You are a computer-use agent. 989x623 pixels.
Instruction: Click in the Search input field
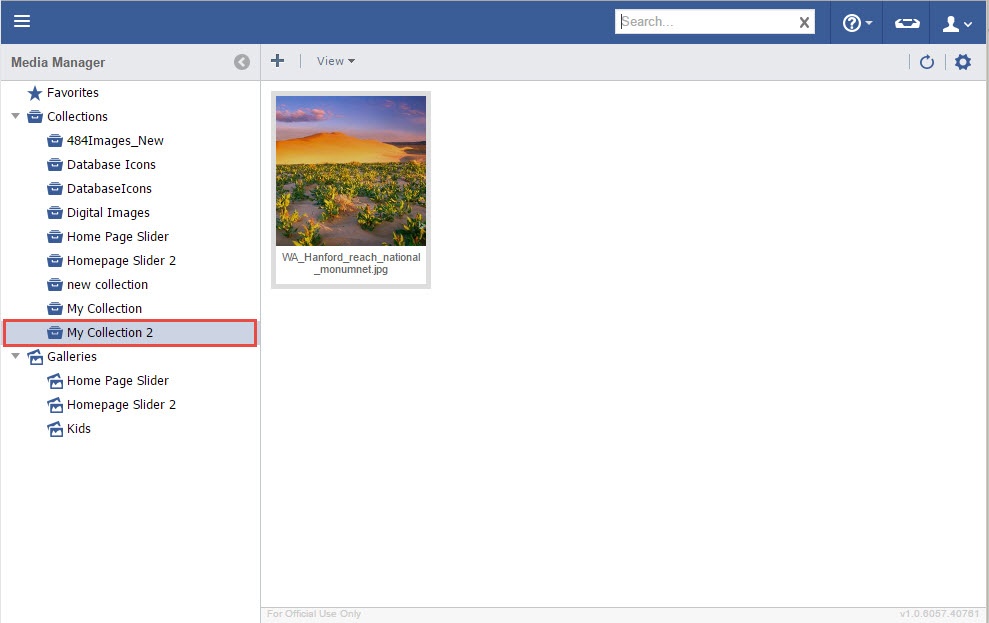pos(706,22)
